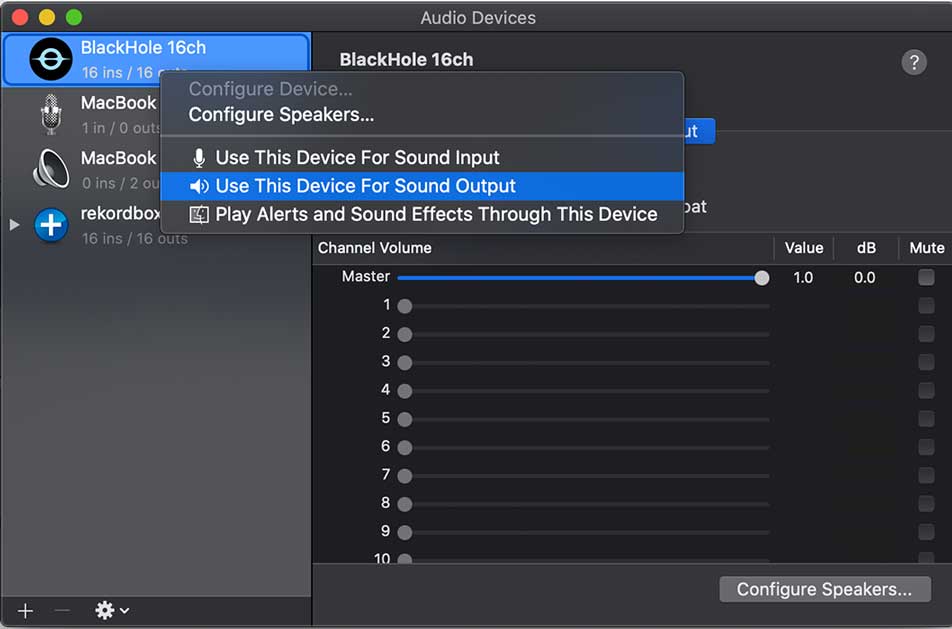Choose Use This Device For Sound Output
952x629 pixels.
365,186
